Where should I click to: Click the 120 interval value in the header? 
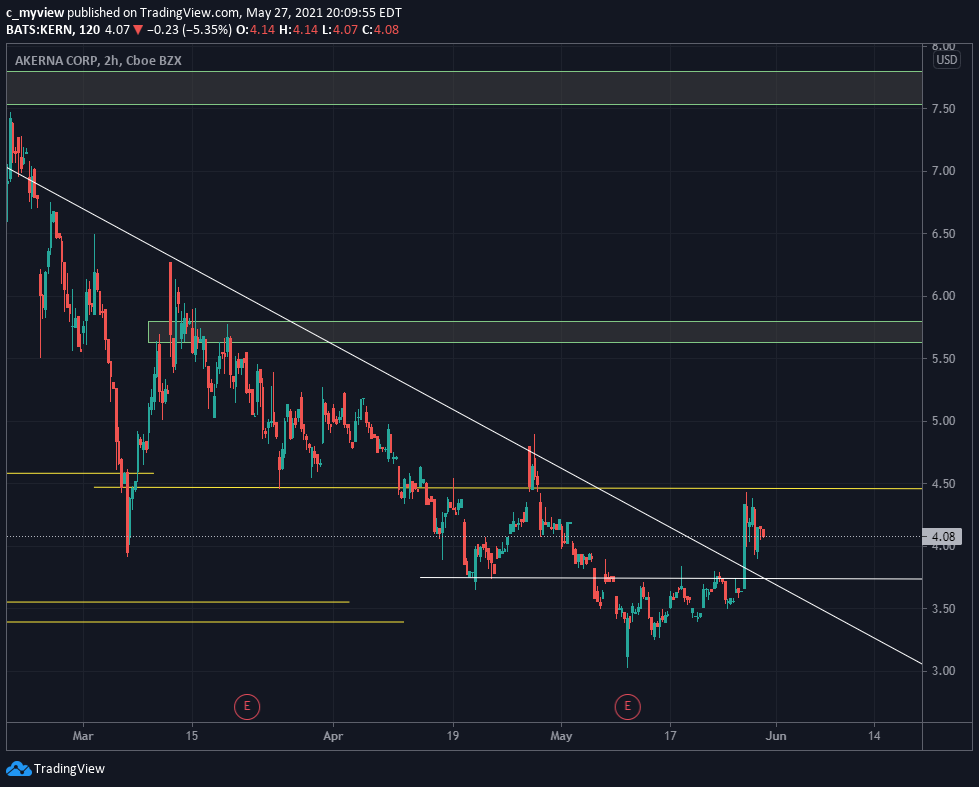(x=89, y=29)
